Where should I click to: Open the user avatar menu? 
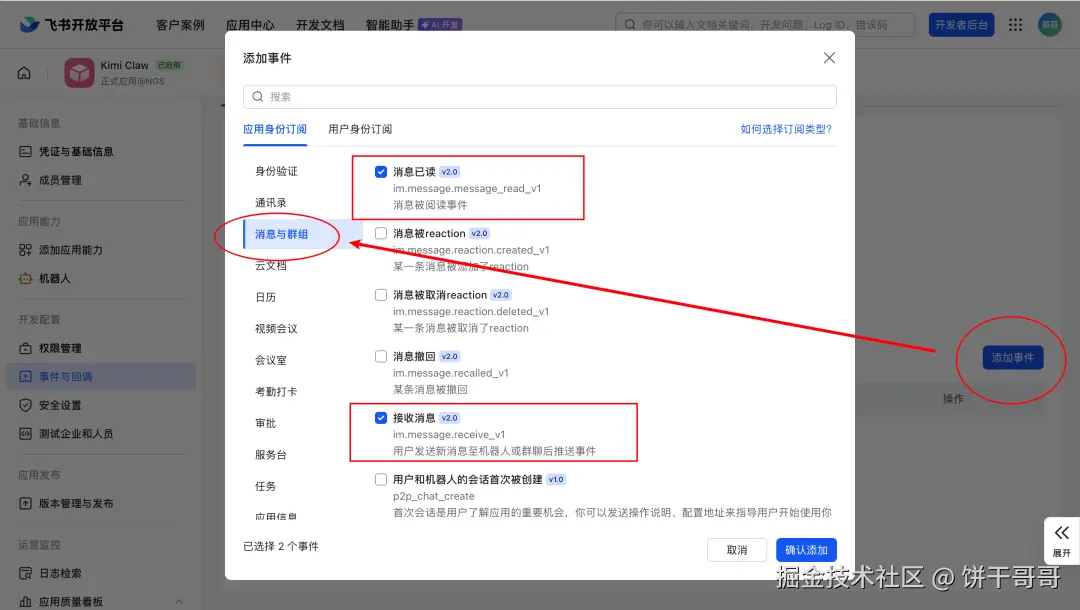(1050, 25)
